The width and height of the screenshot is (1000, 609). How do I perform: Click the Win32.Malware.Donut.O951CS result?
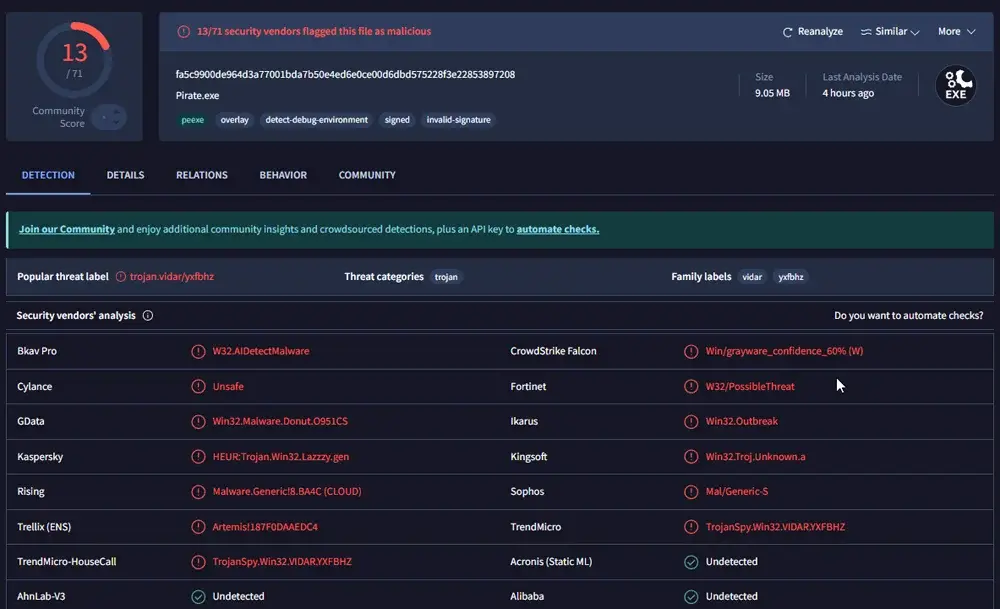[x=280, y=422]
